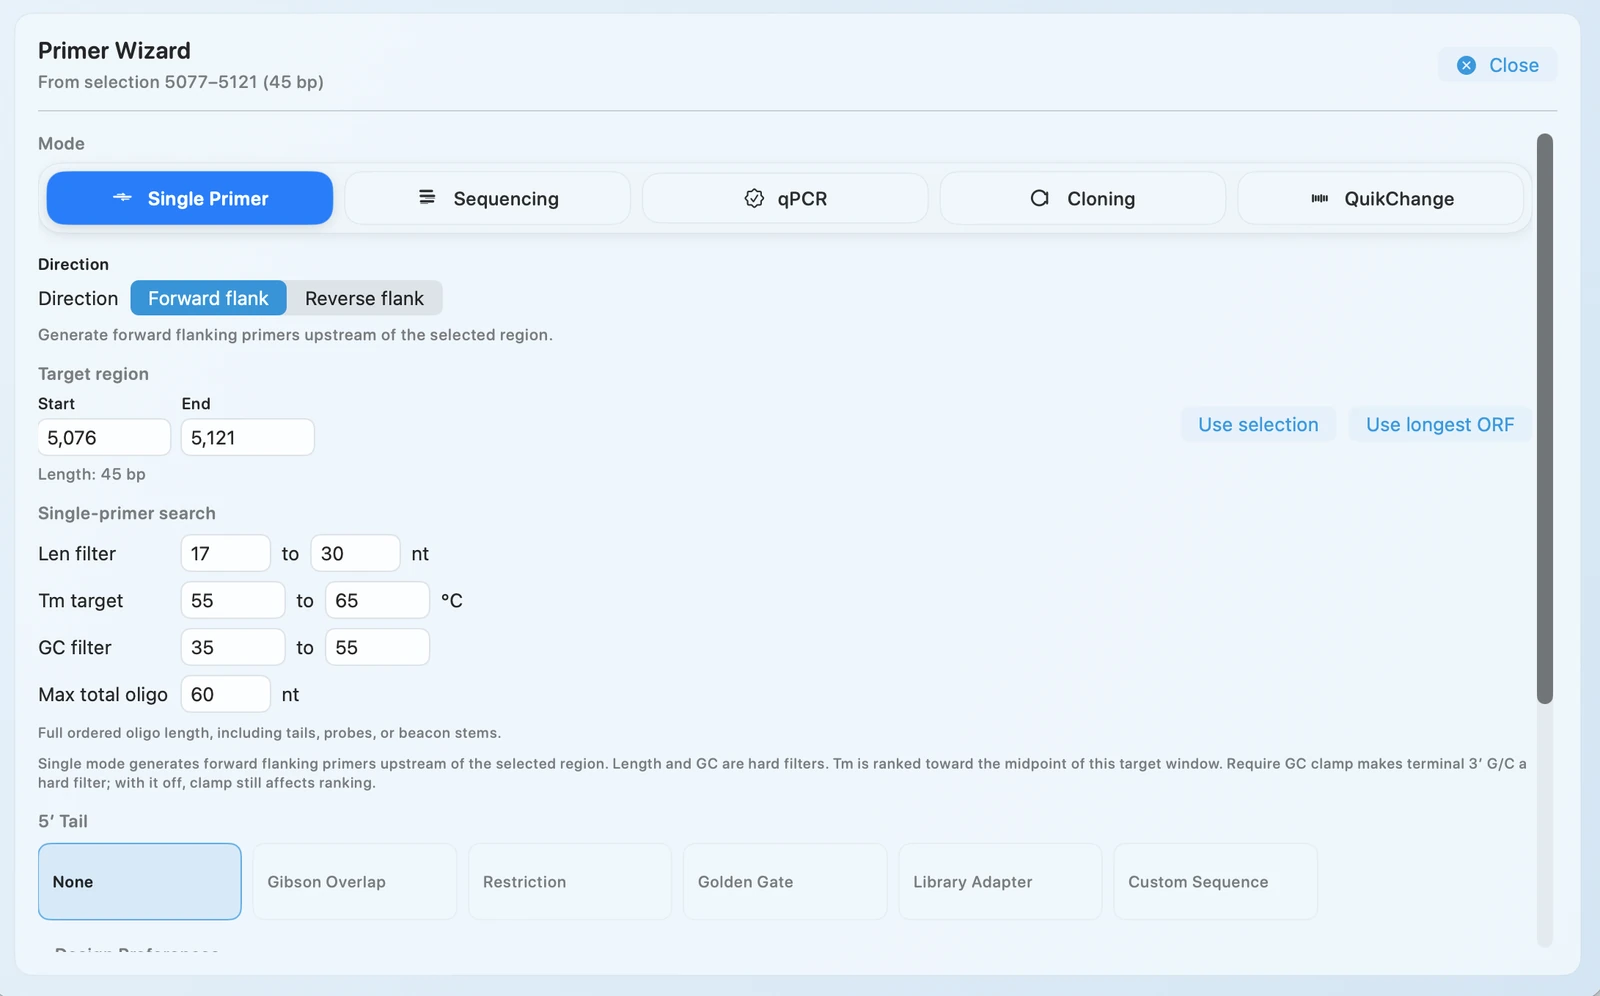Click the target region End field
Viewport: 1600px width, 996px height.
click(x=247, y=437)
